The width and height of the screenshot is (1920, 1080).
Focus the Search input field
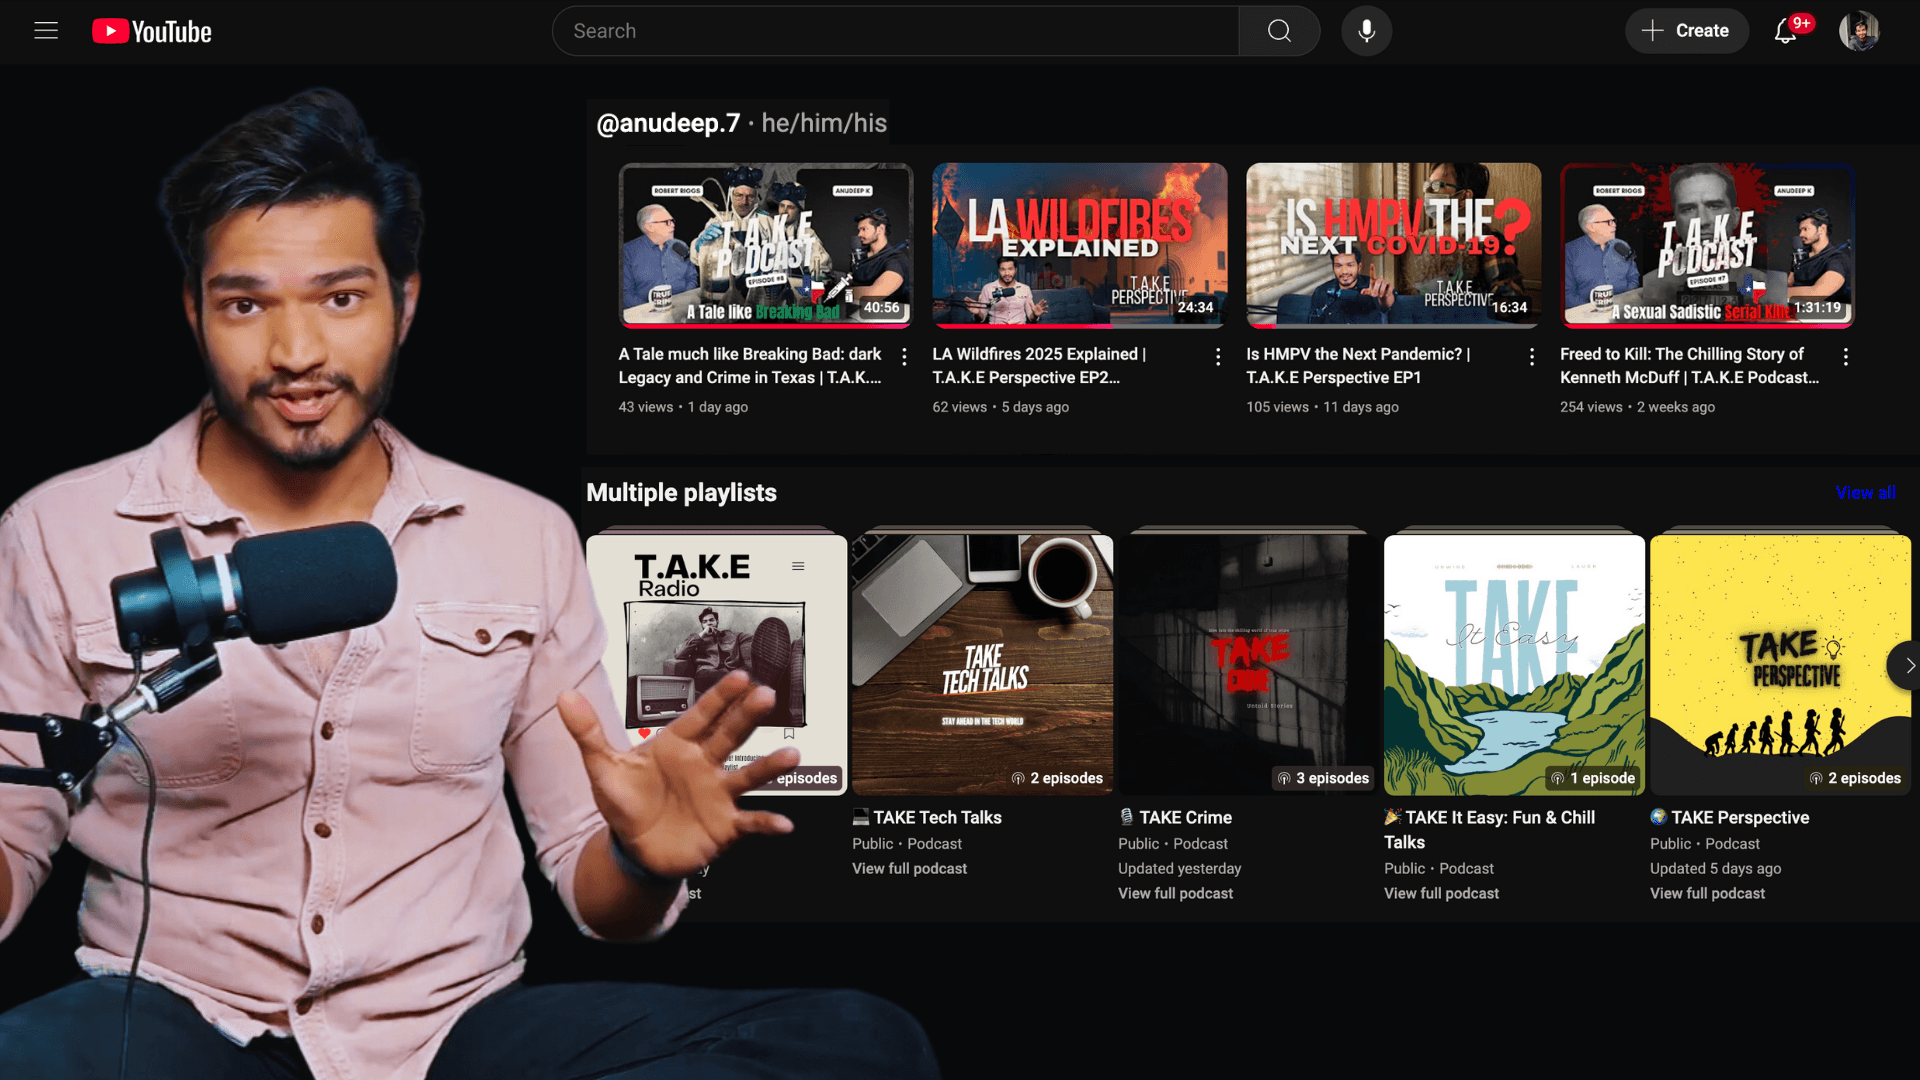(x=895, y=31)
